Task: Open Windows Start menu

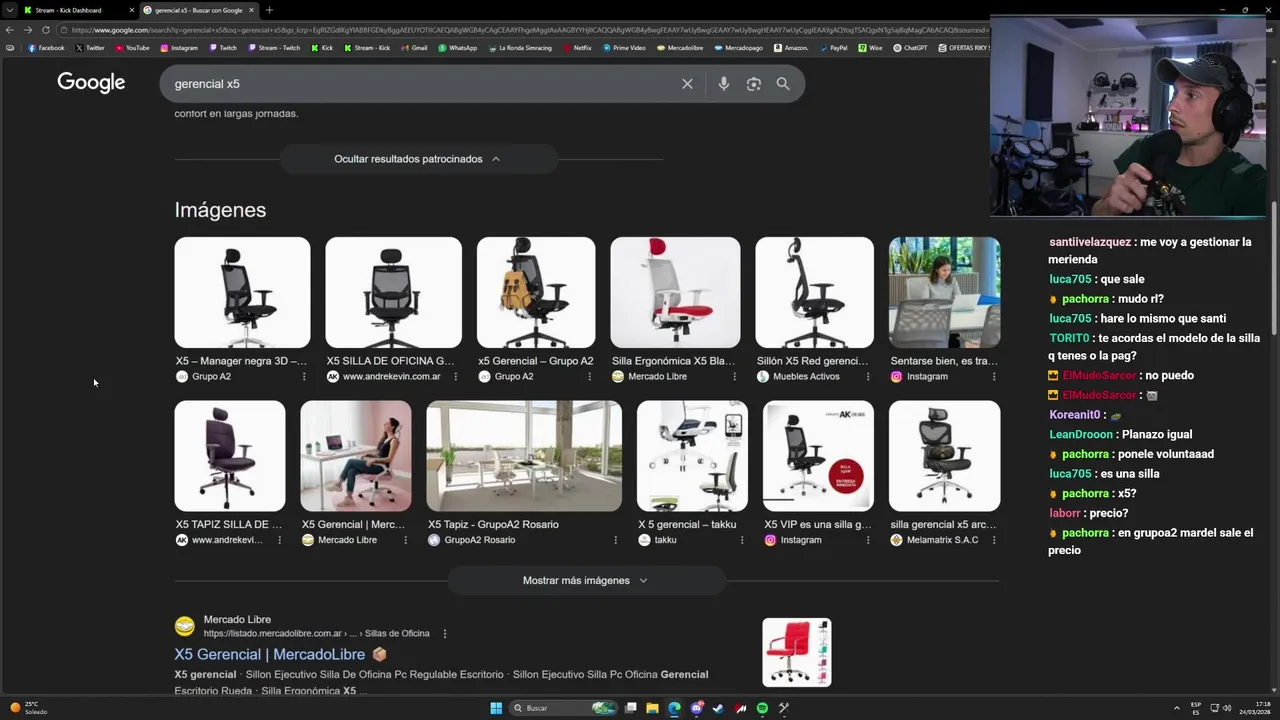Action: (x=496, y=708)
